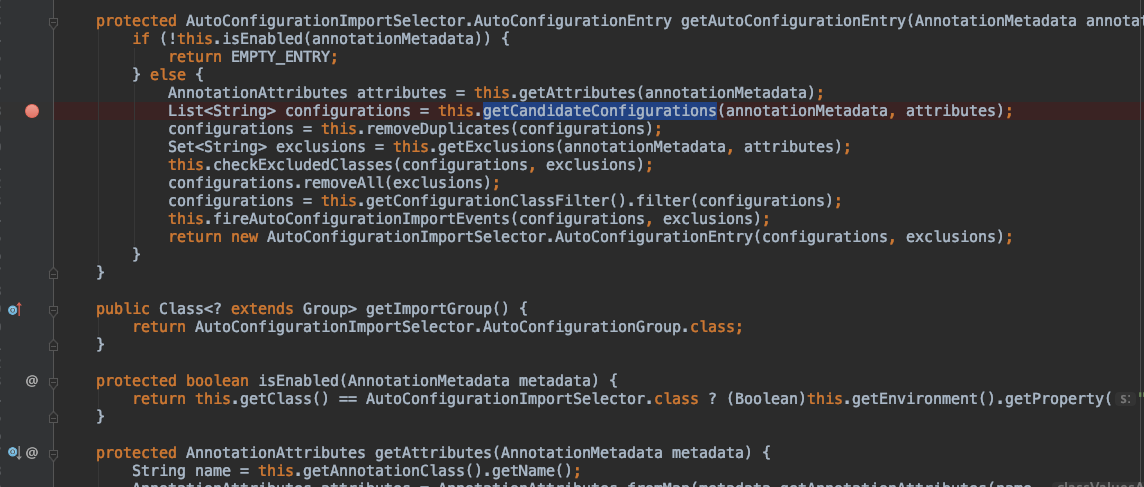This screenshot has height=487, width=1144.
Task: Collapse the getImportGroup method using fold marker
Action: 53,310
